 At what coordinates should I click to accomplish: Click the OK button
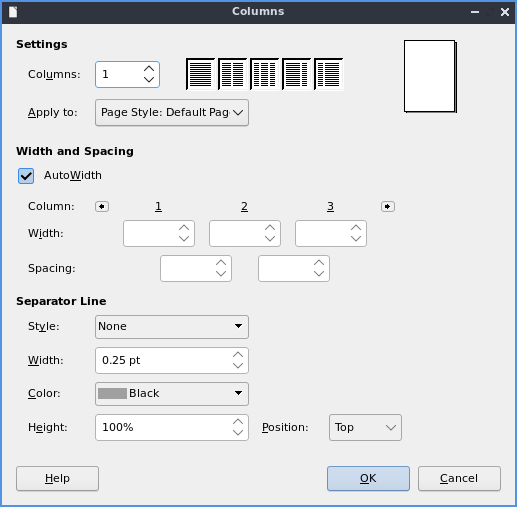click(368, 478)
